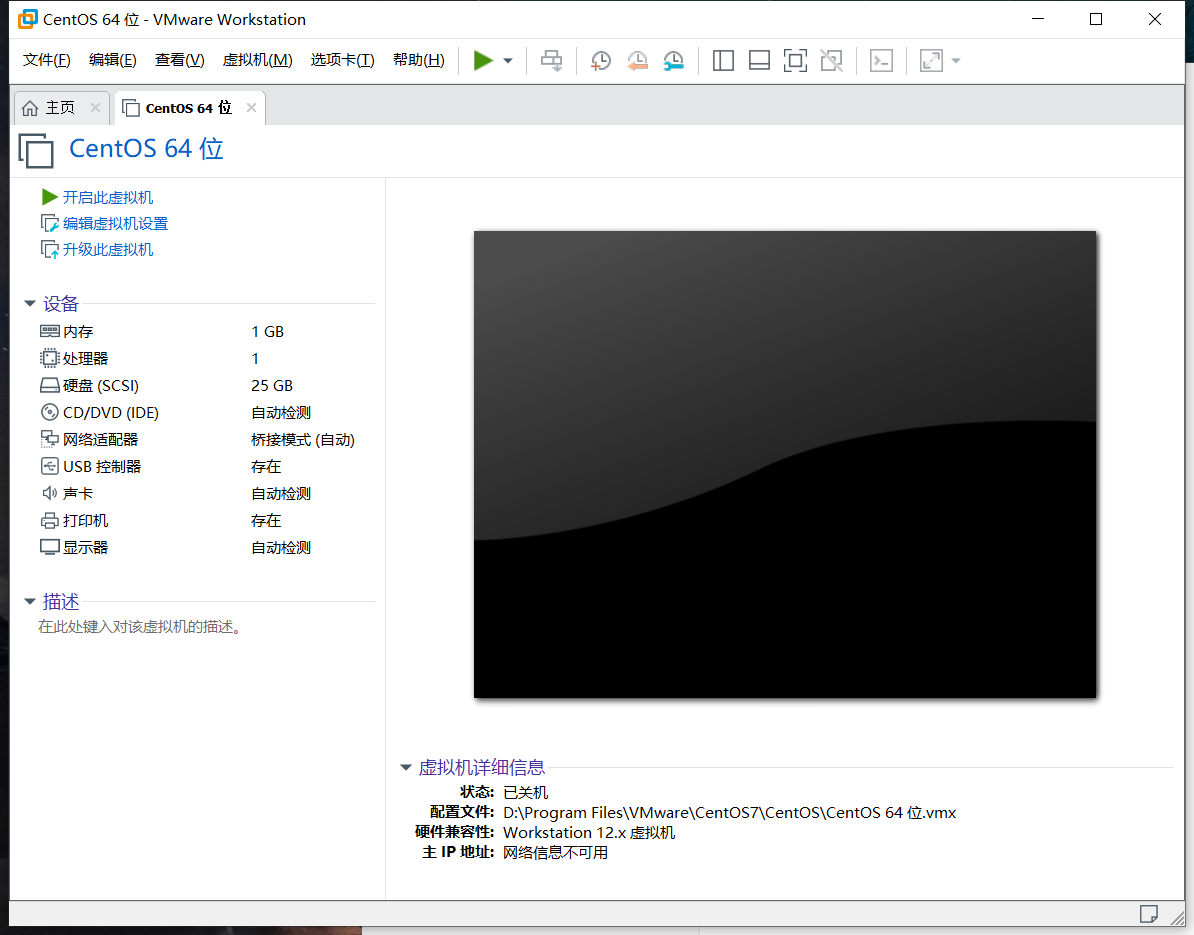Screen dimensions: 1194x935
Task: Collapse the 设备 devices section
Action: [x=29, y=303]
